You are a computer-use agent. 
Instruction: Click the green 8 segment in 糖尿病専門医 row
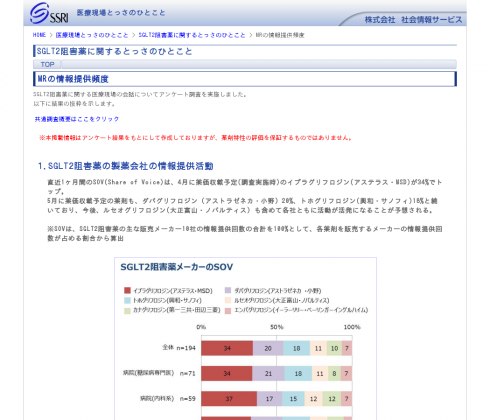[334, 373]
